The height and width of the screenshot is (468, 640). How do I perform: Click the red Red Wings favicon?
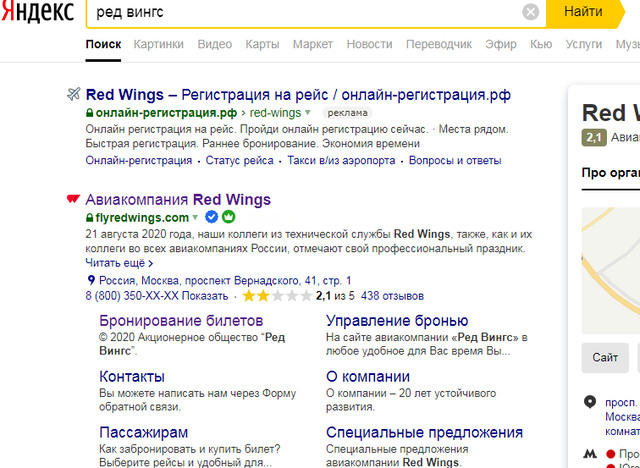pos(73,199)
